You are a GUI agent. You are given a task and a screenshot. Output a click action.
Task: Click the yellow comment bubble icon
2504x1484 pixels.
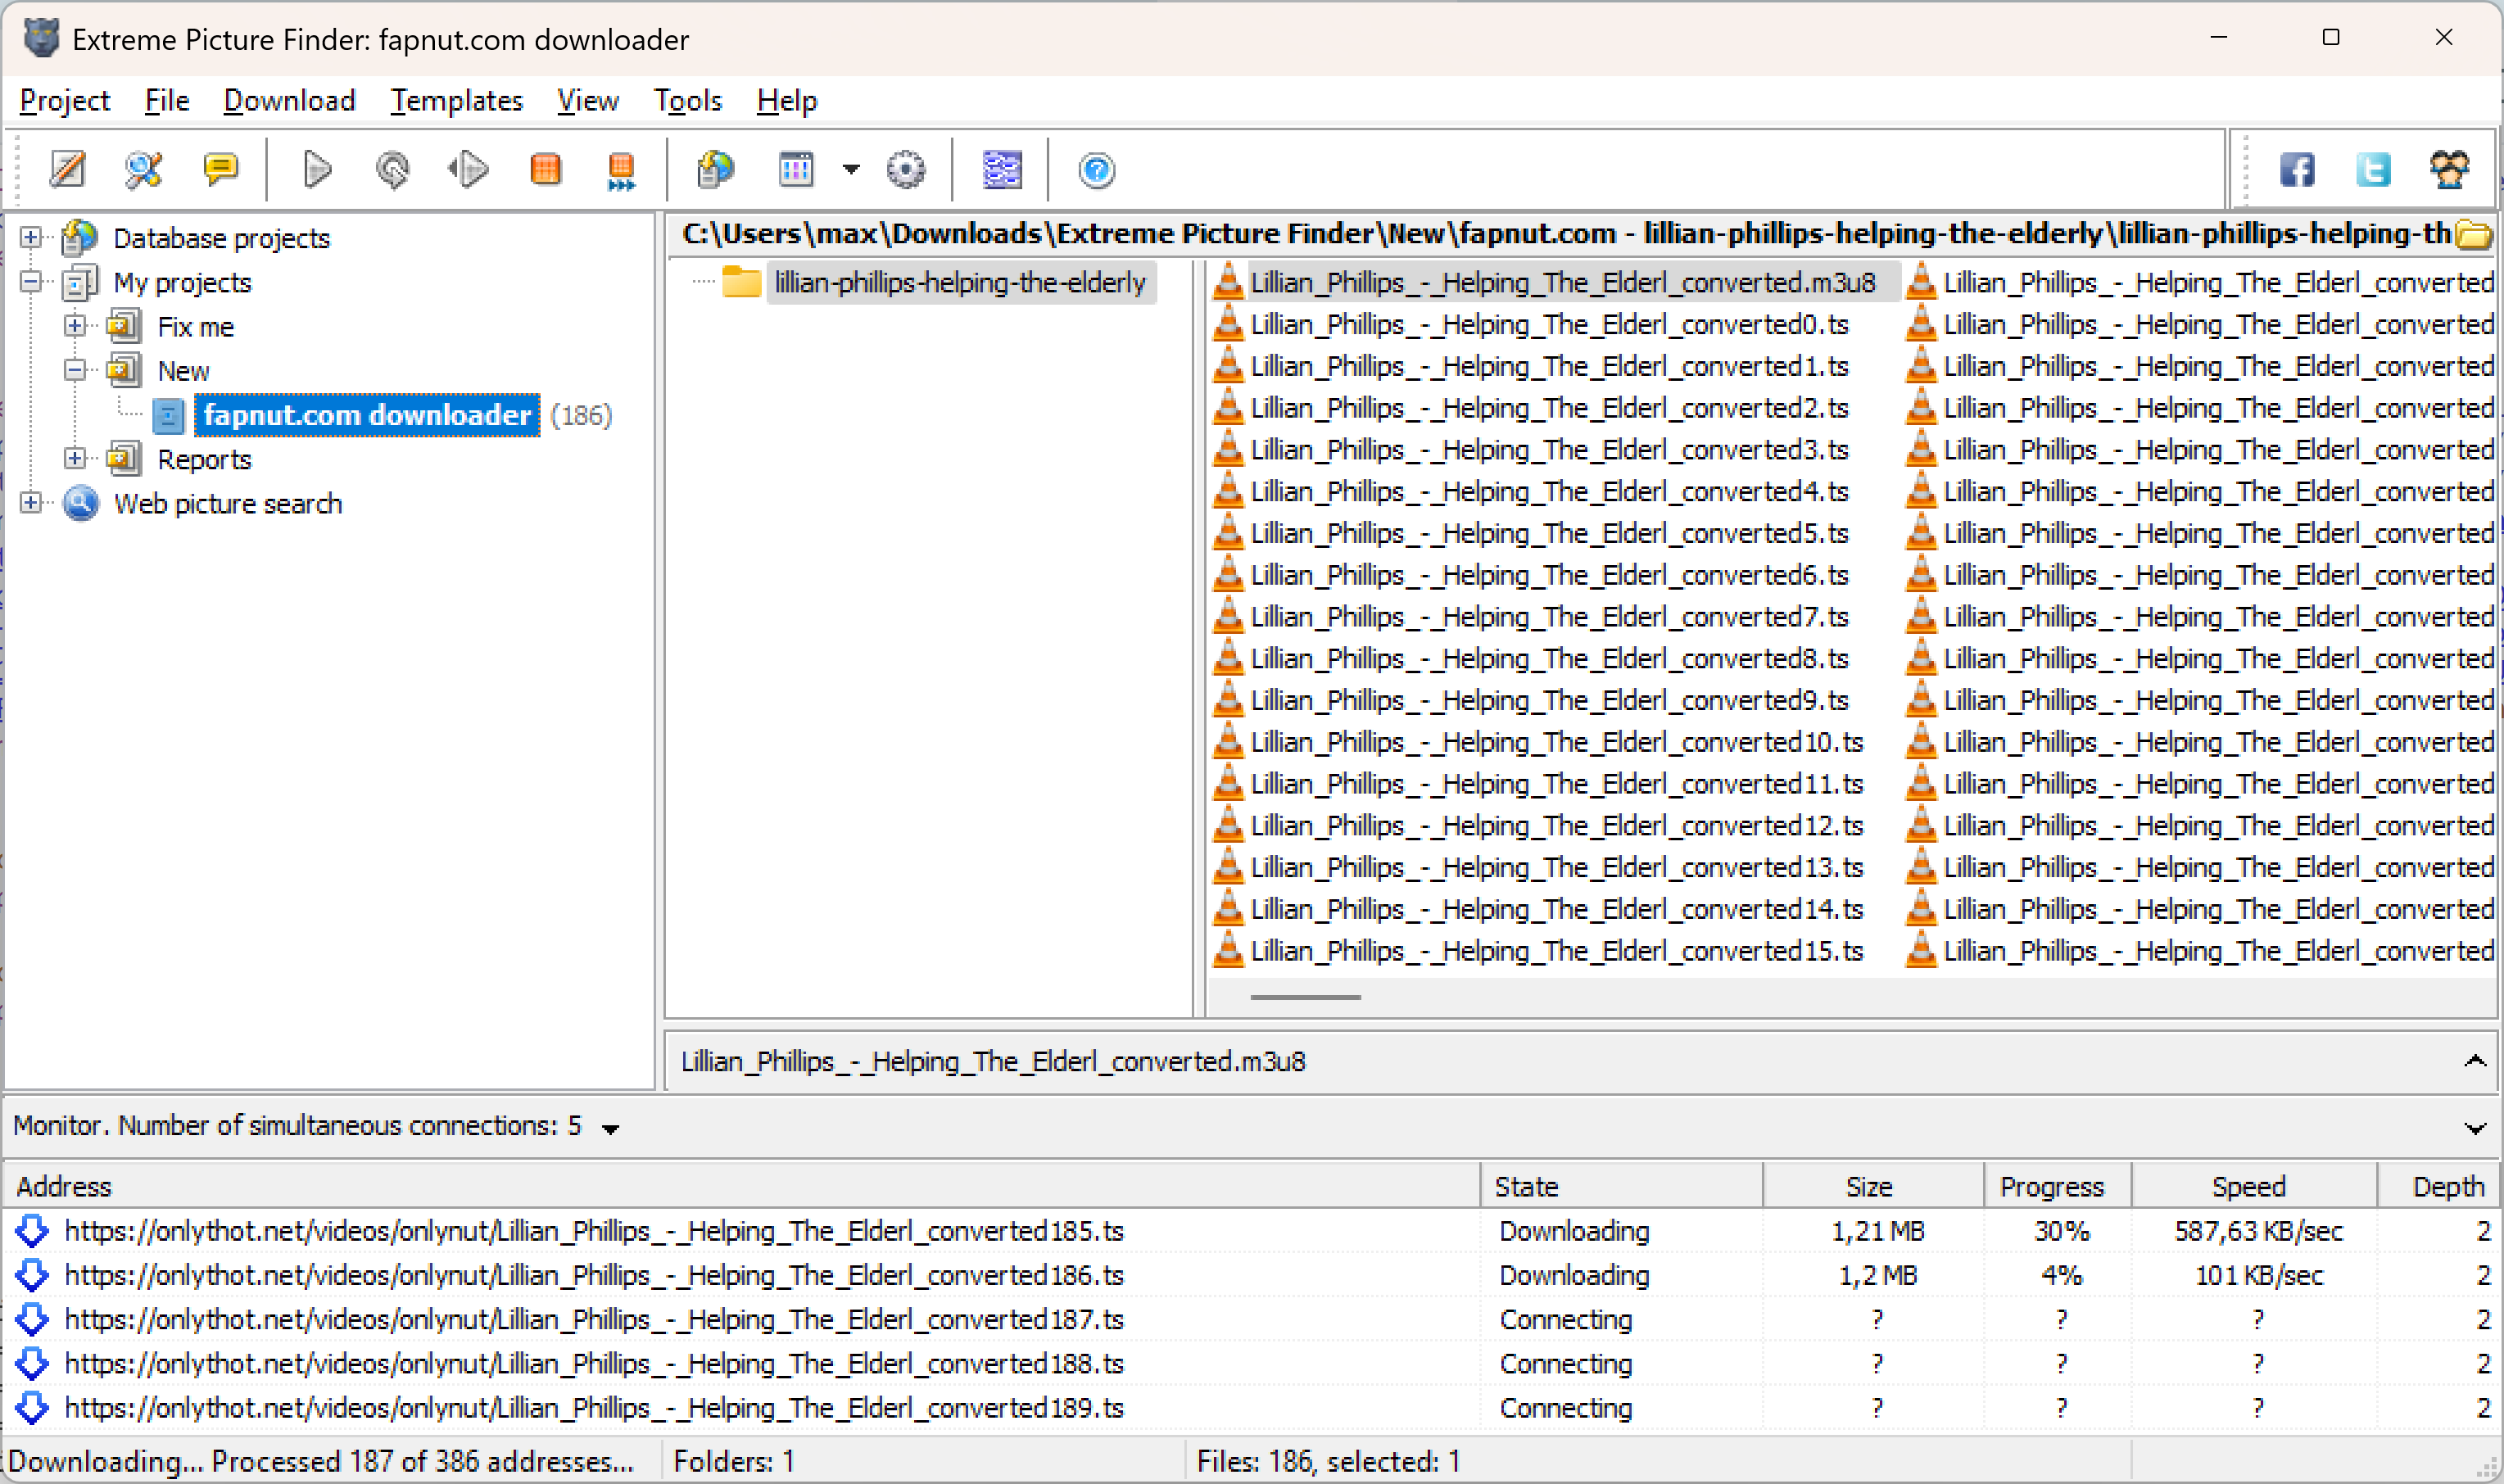pyautogui.click(x=220, y=170)
